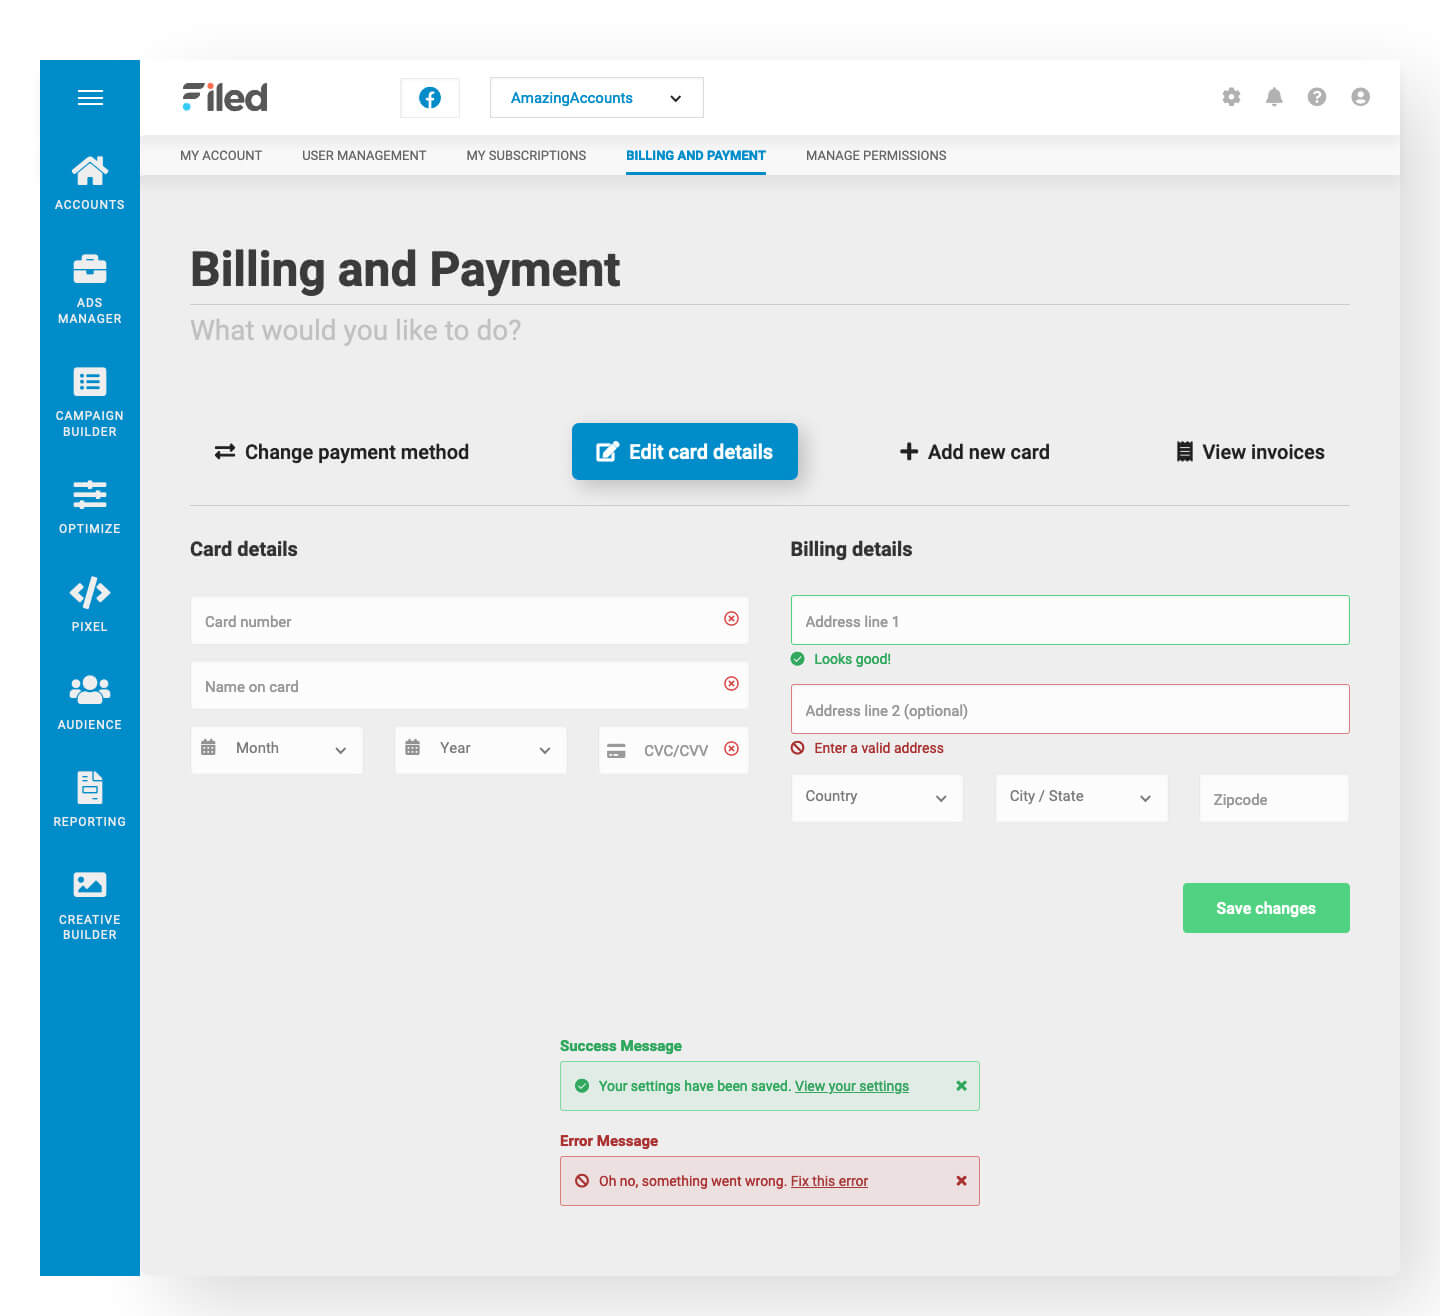Dismiss the error message
This screenshot has height=1316, width=1440.
click(961, 1181)
